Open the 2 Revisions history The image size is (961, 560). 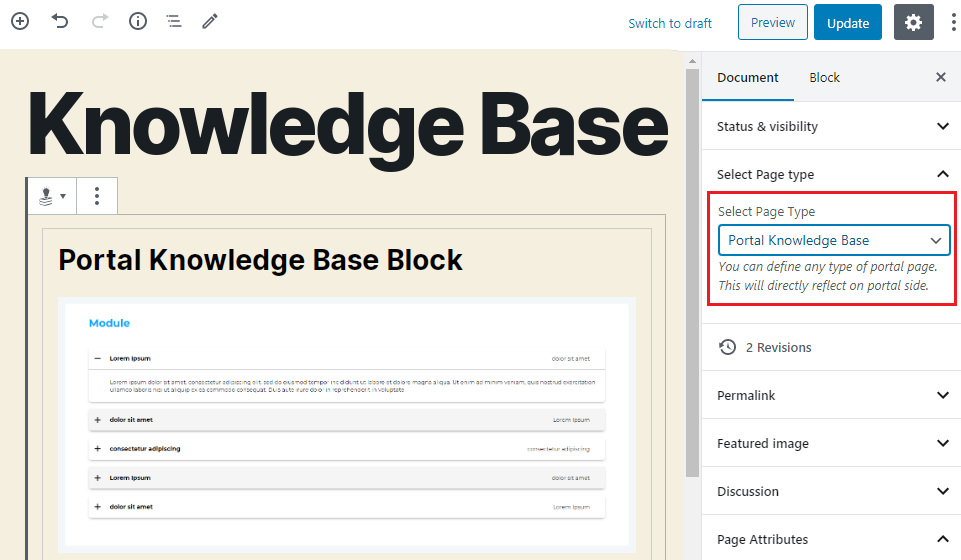(778, 347)
